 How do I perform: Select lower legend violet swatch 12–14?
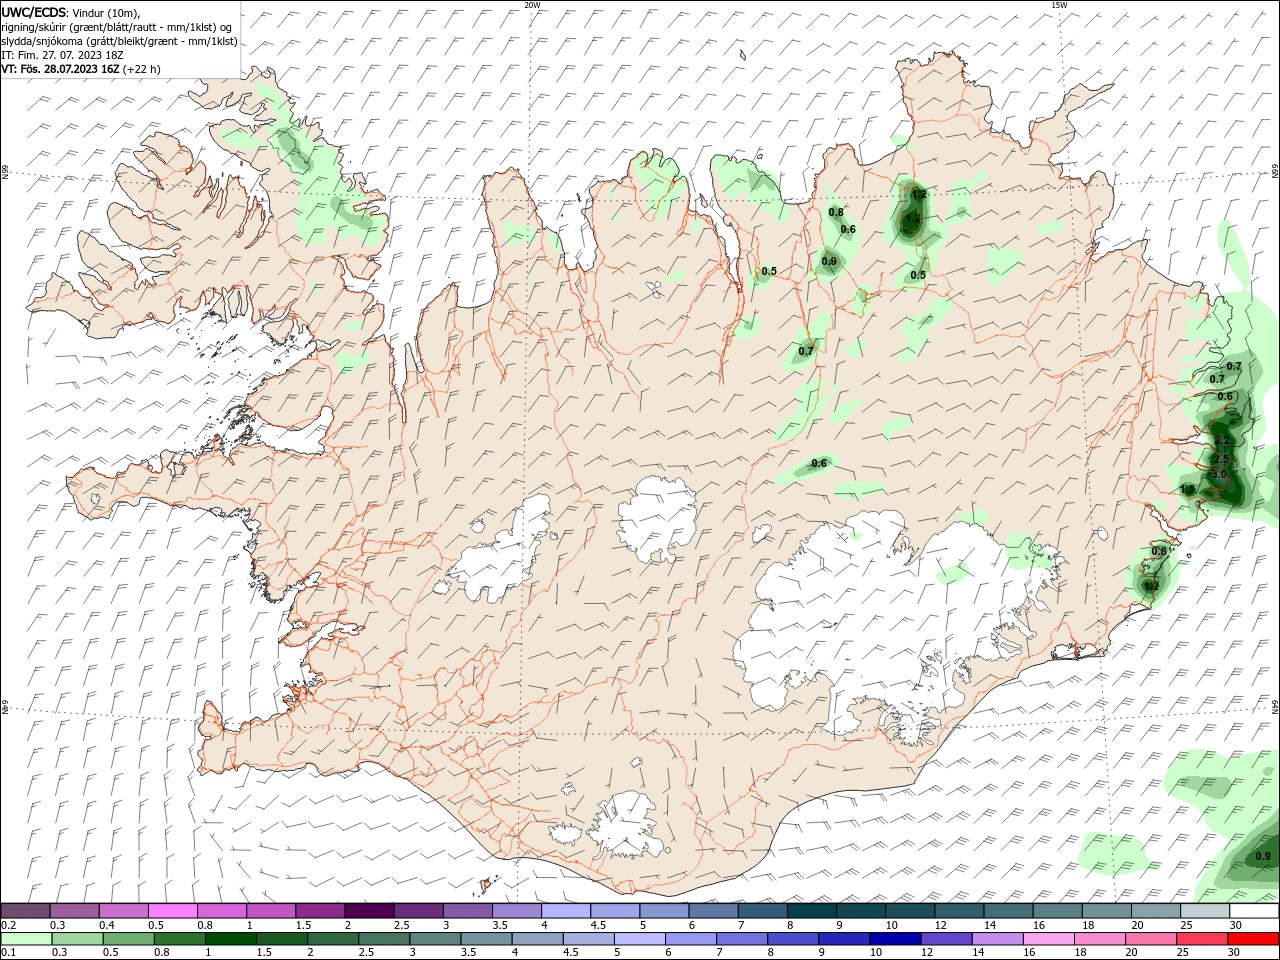947,938
